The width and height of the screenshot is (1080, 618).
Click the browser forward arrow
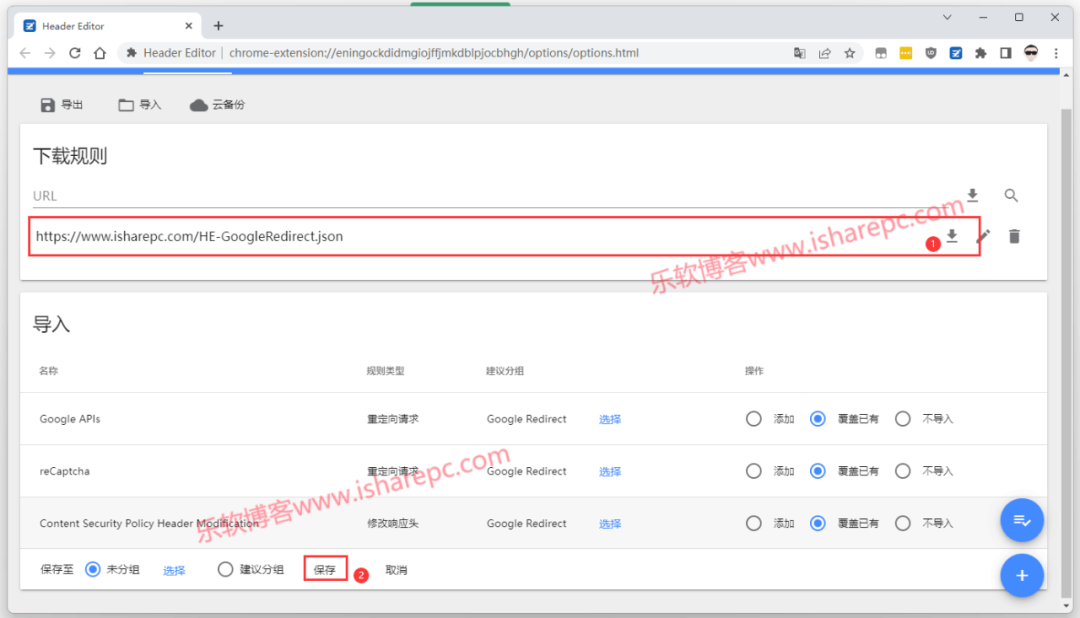50,53
